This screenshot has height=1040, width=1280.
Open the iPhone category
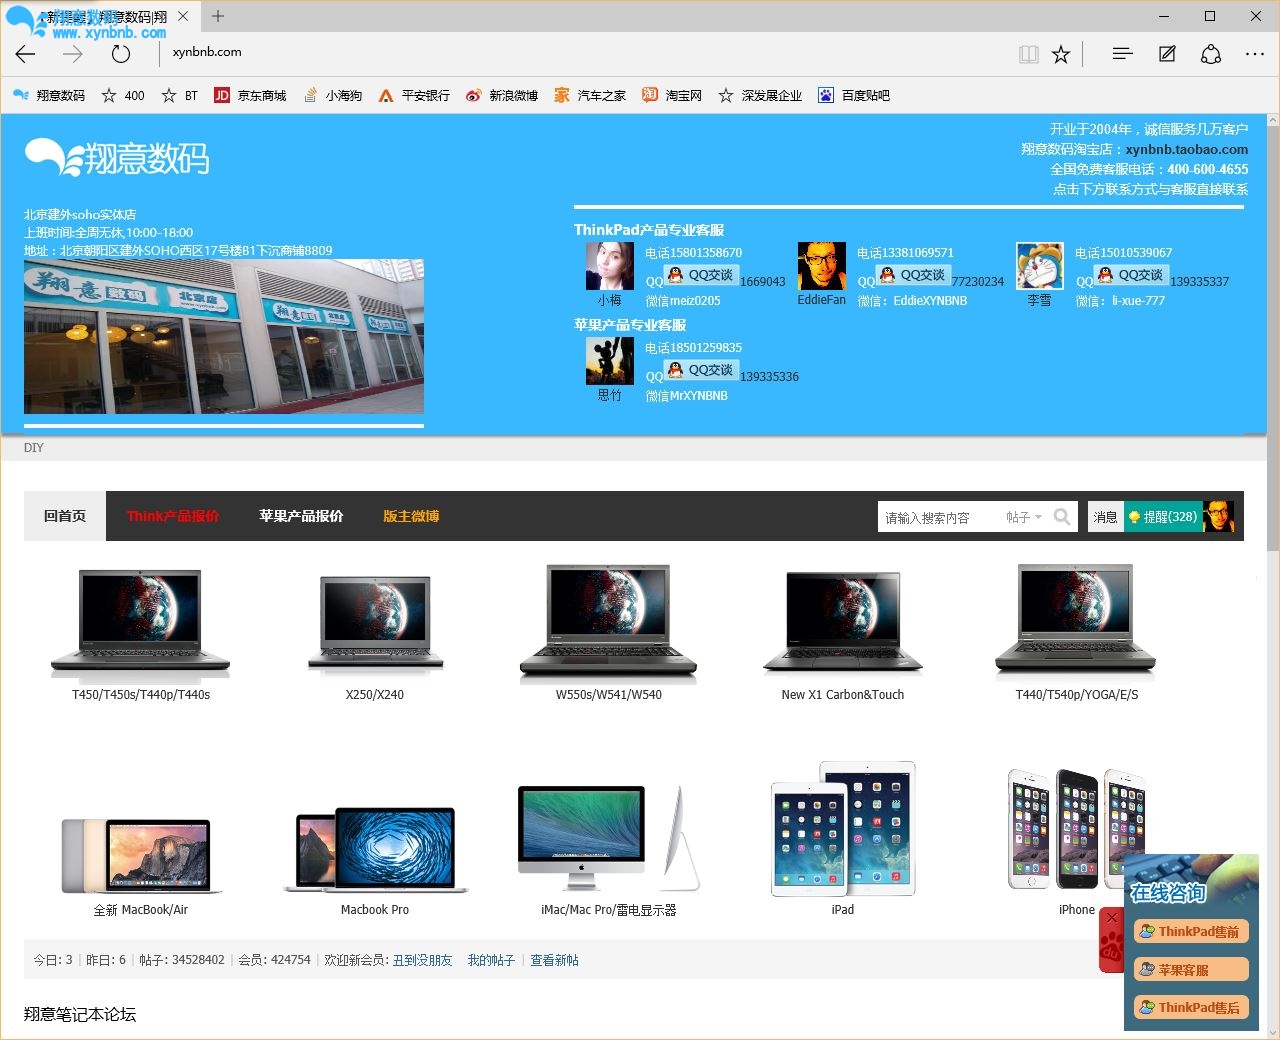pos(1077,842)
